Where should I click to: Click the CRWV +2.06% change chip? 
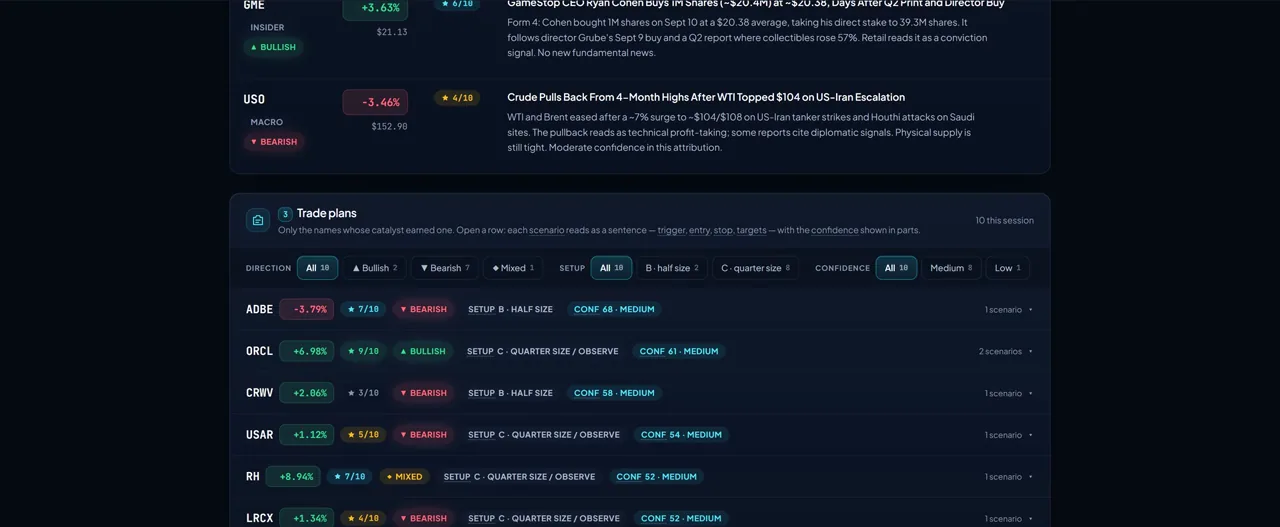307,393
